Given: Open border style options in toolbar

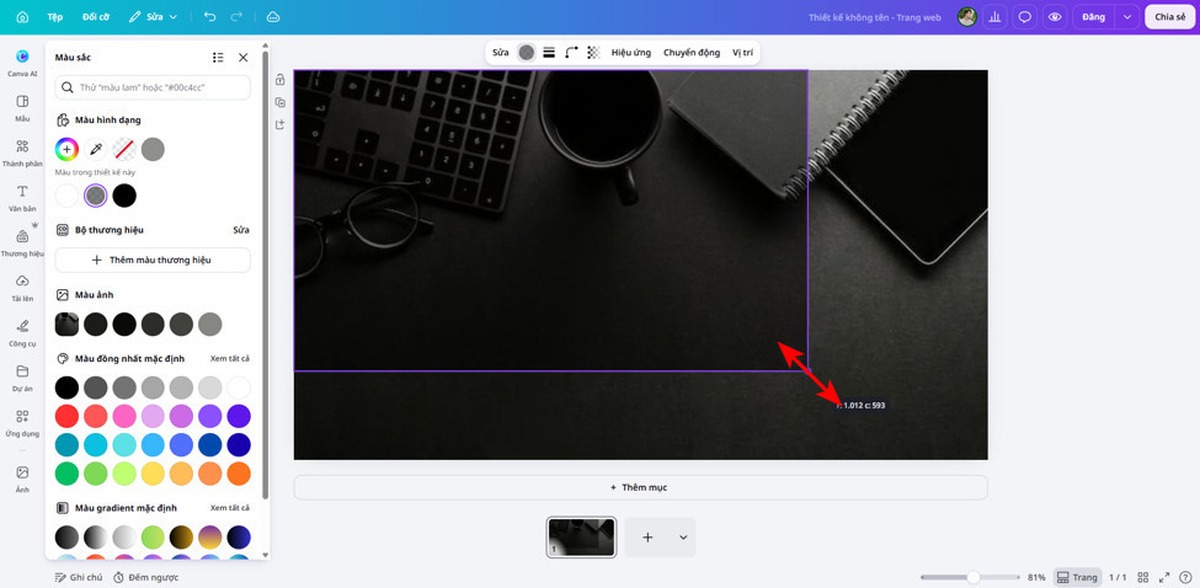Looking at the screenshot, I should [549, 52].
